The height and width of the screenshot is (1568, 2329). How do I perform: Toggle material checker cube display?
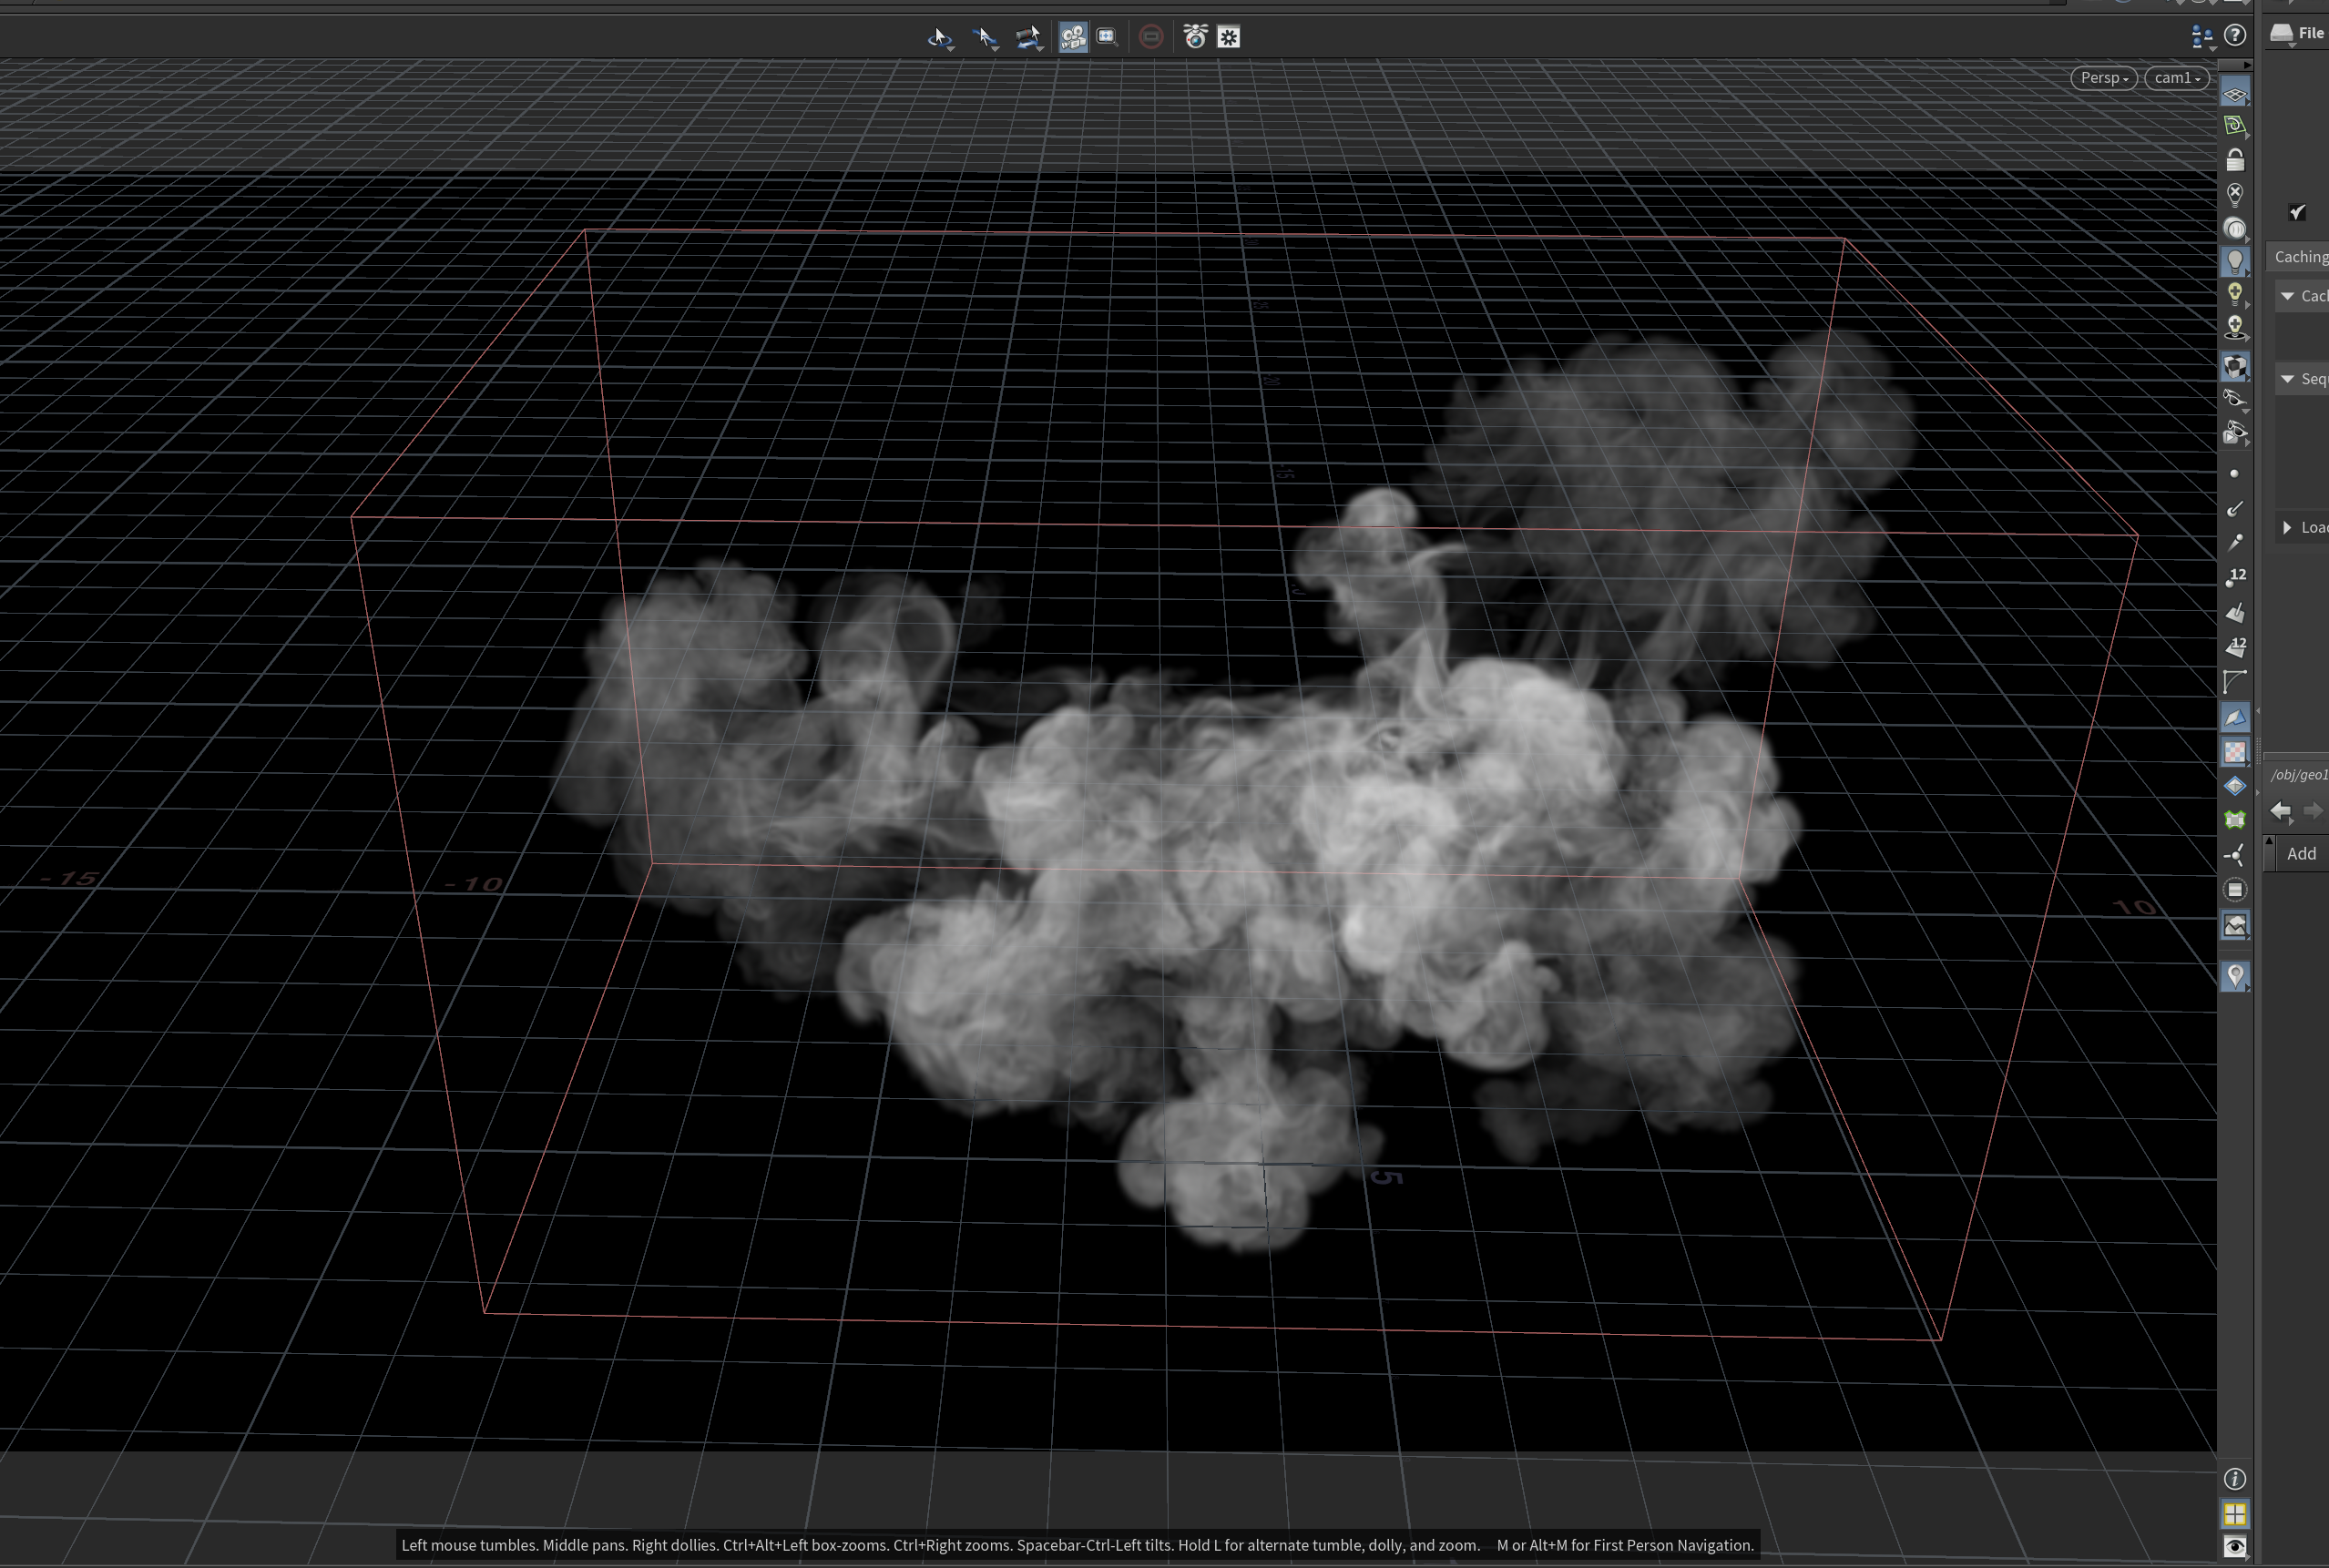[x=2235, y=367]
